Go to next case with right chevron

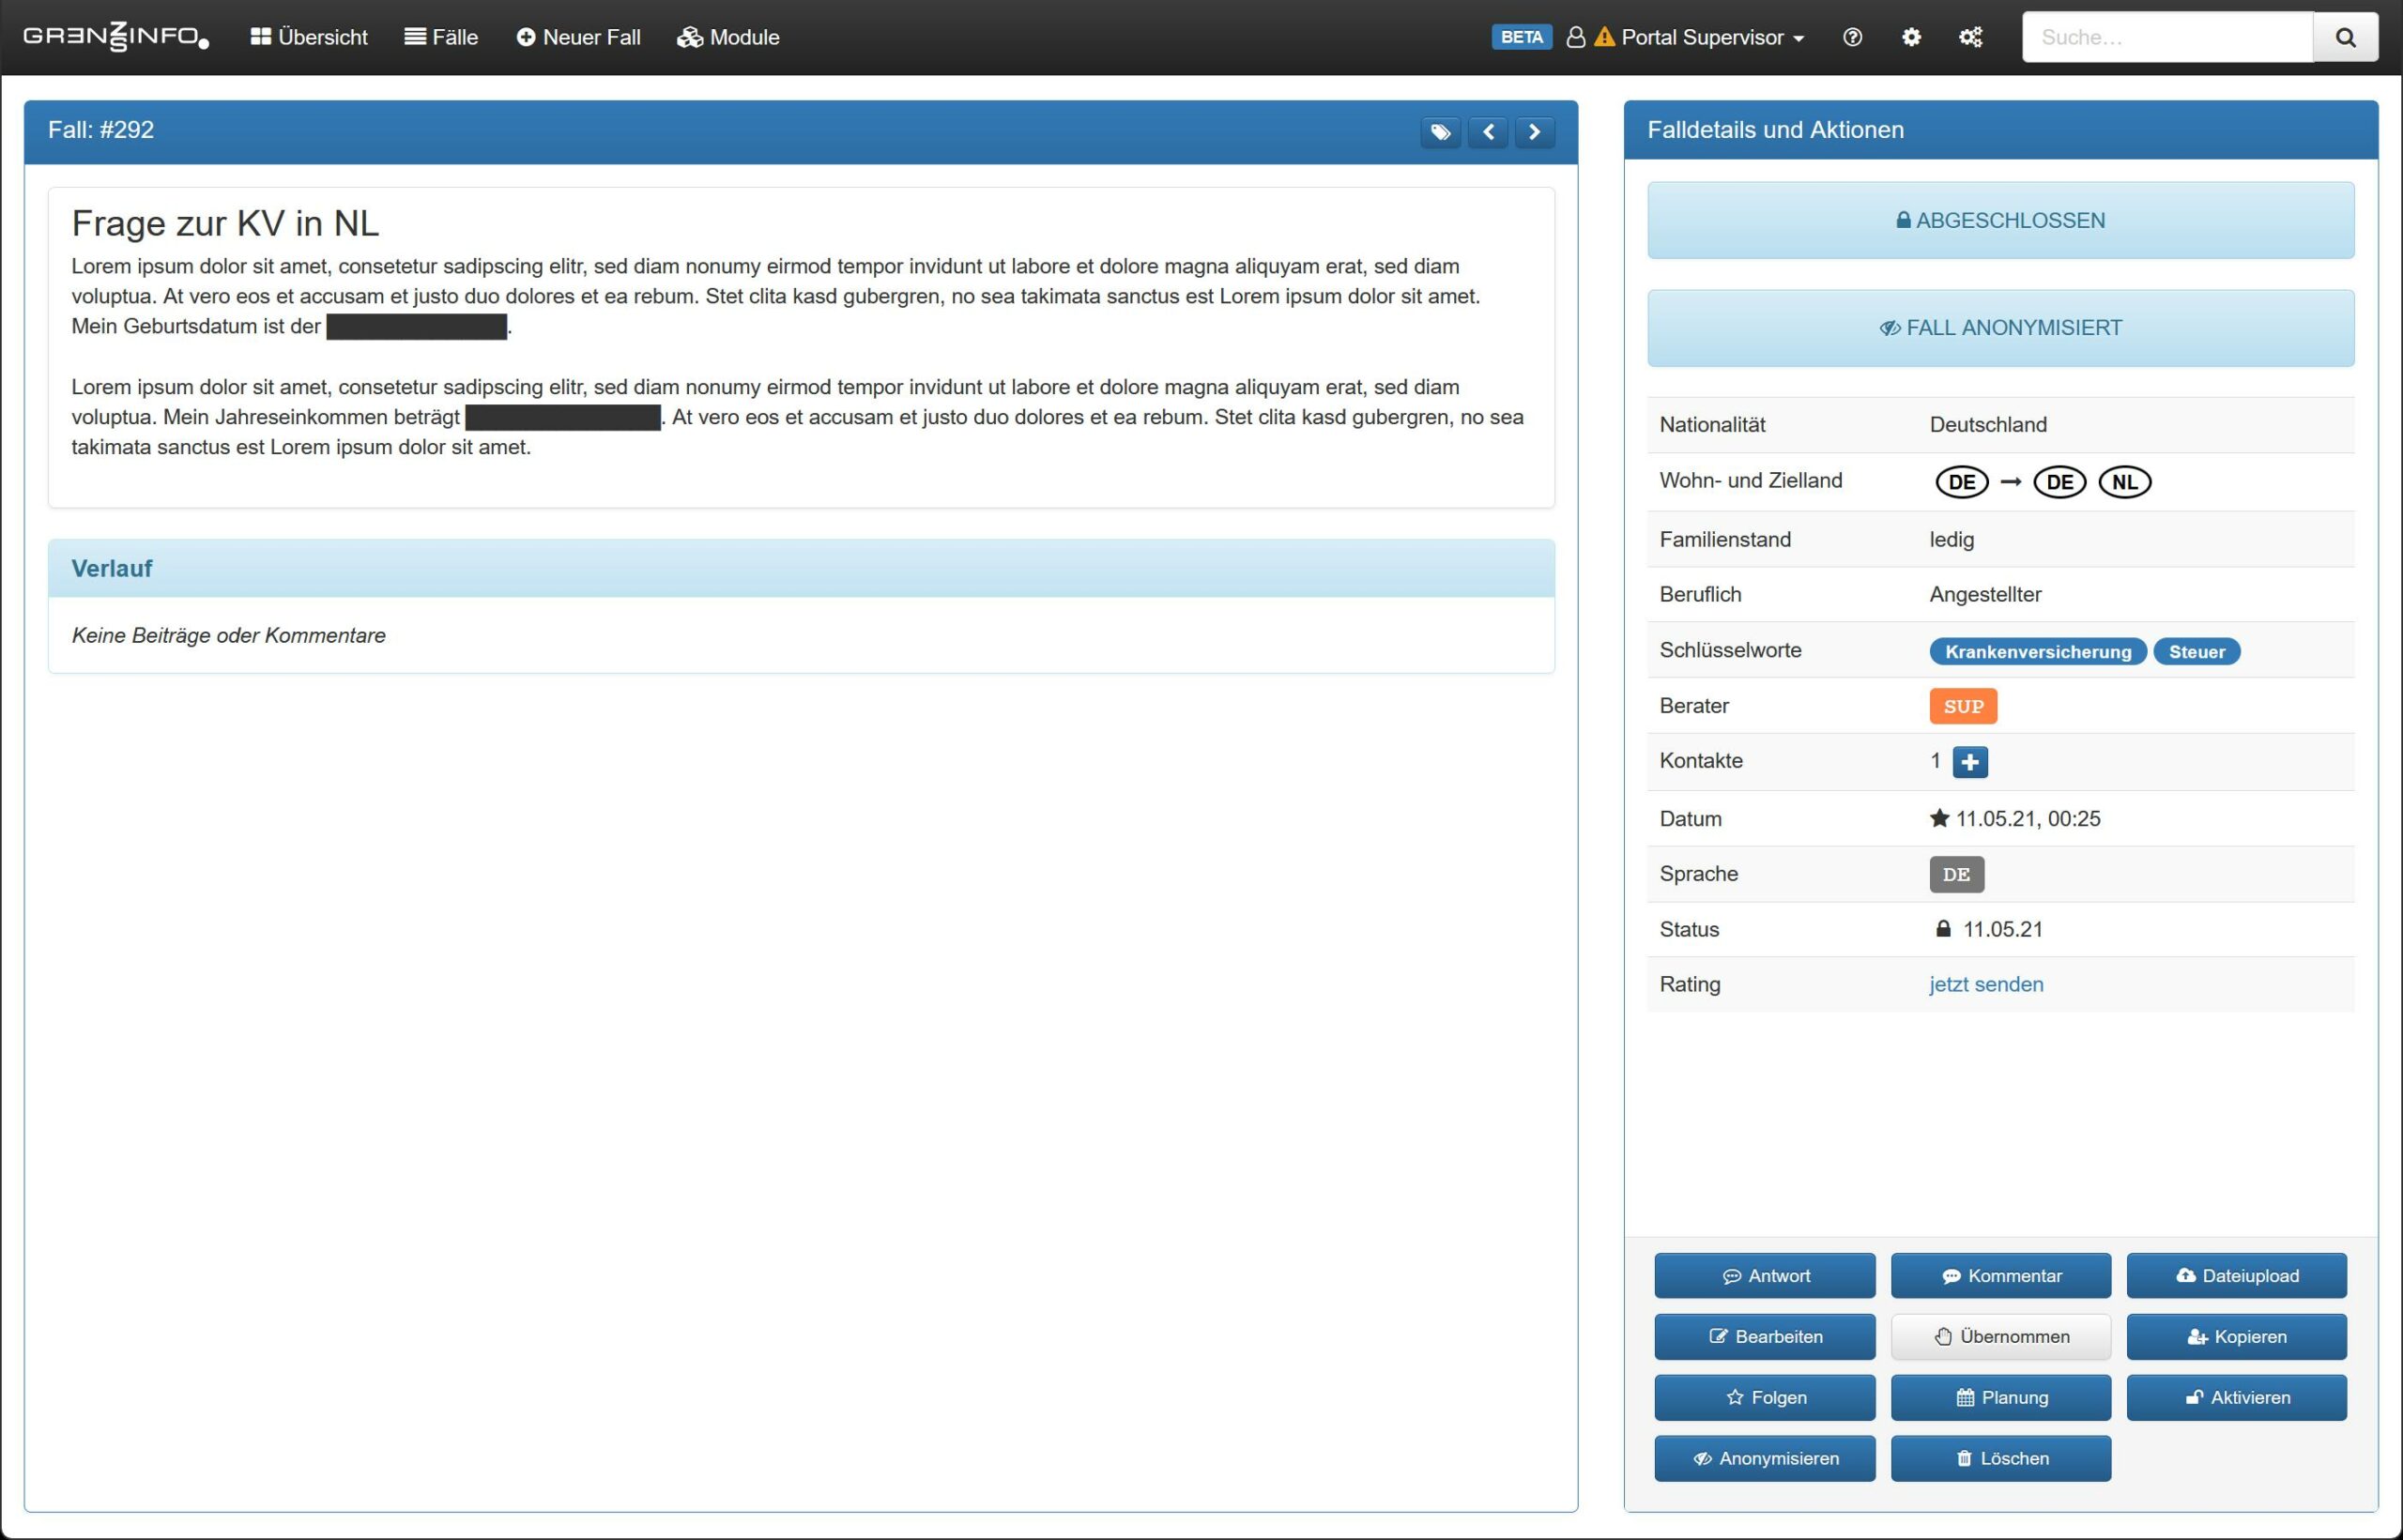1534,132
